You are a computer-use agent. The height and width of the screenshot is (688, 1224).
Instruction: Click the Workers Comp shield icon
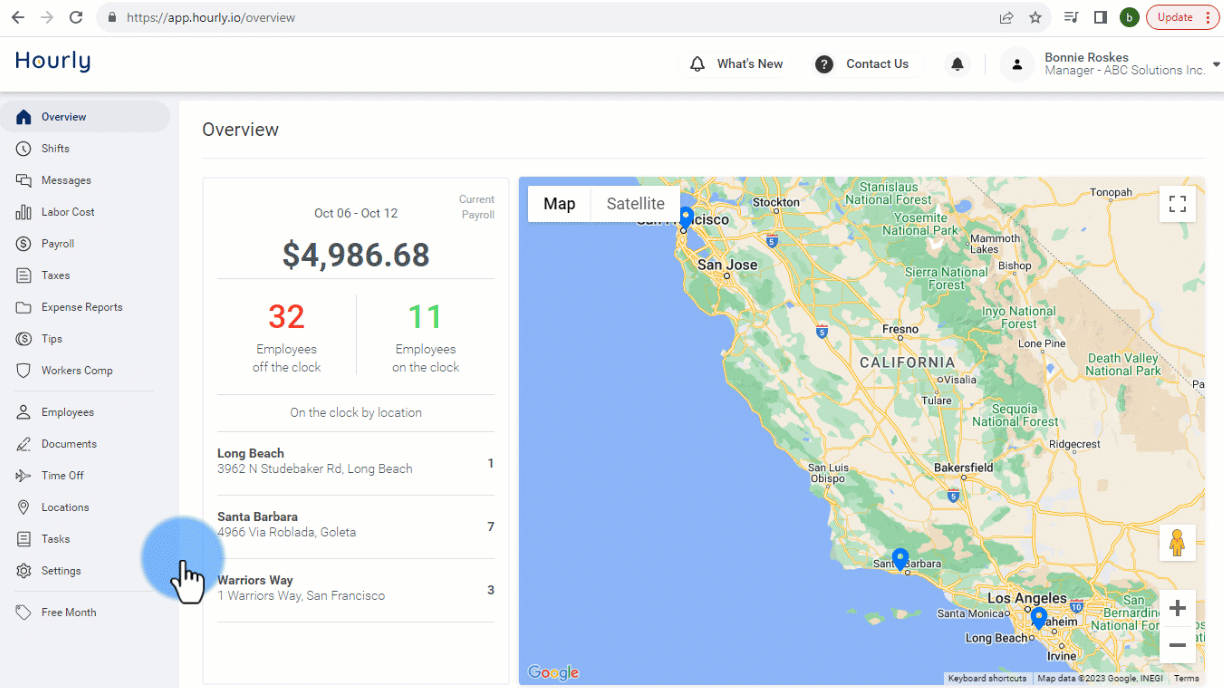tap(24, 370)
